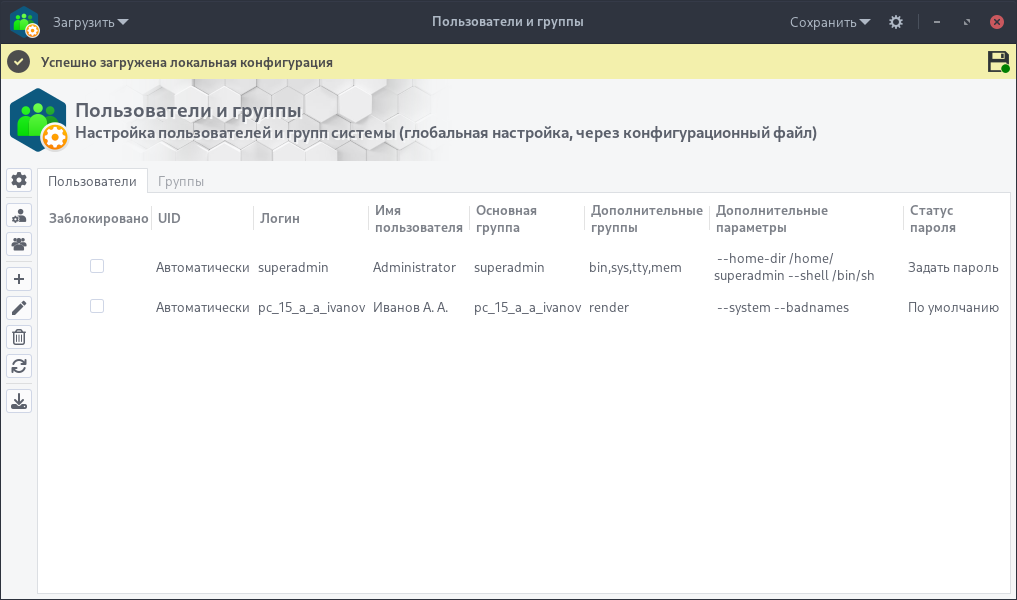Apply configuration with the download icon at sidebar bottom
1017x600 pixels.
coord(18,400)
